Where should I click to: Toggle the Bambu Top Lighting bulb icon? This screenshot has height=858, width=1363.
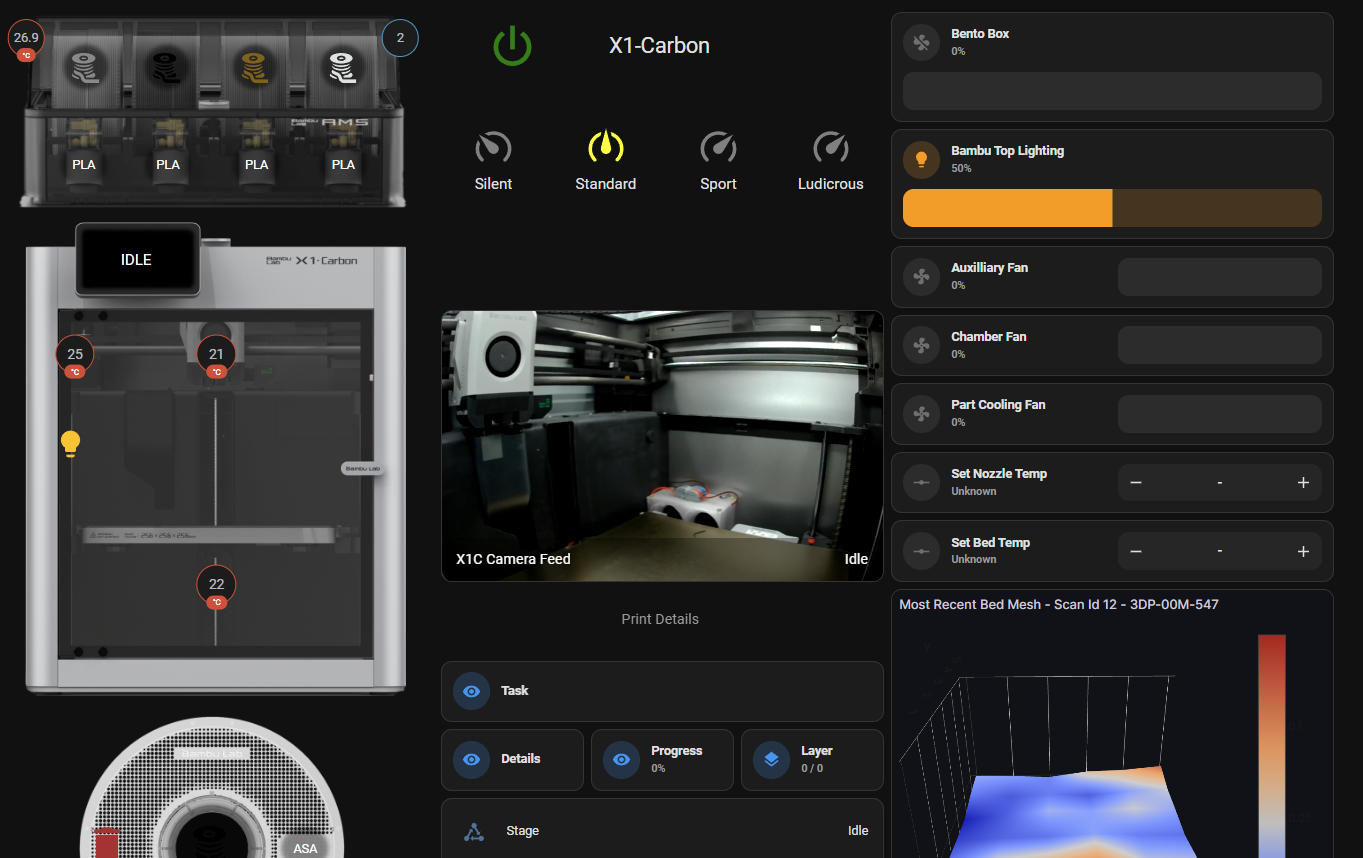point(921,159)
